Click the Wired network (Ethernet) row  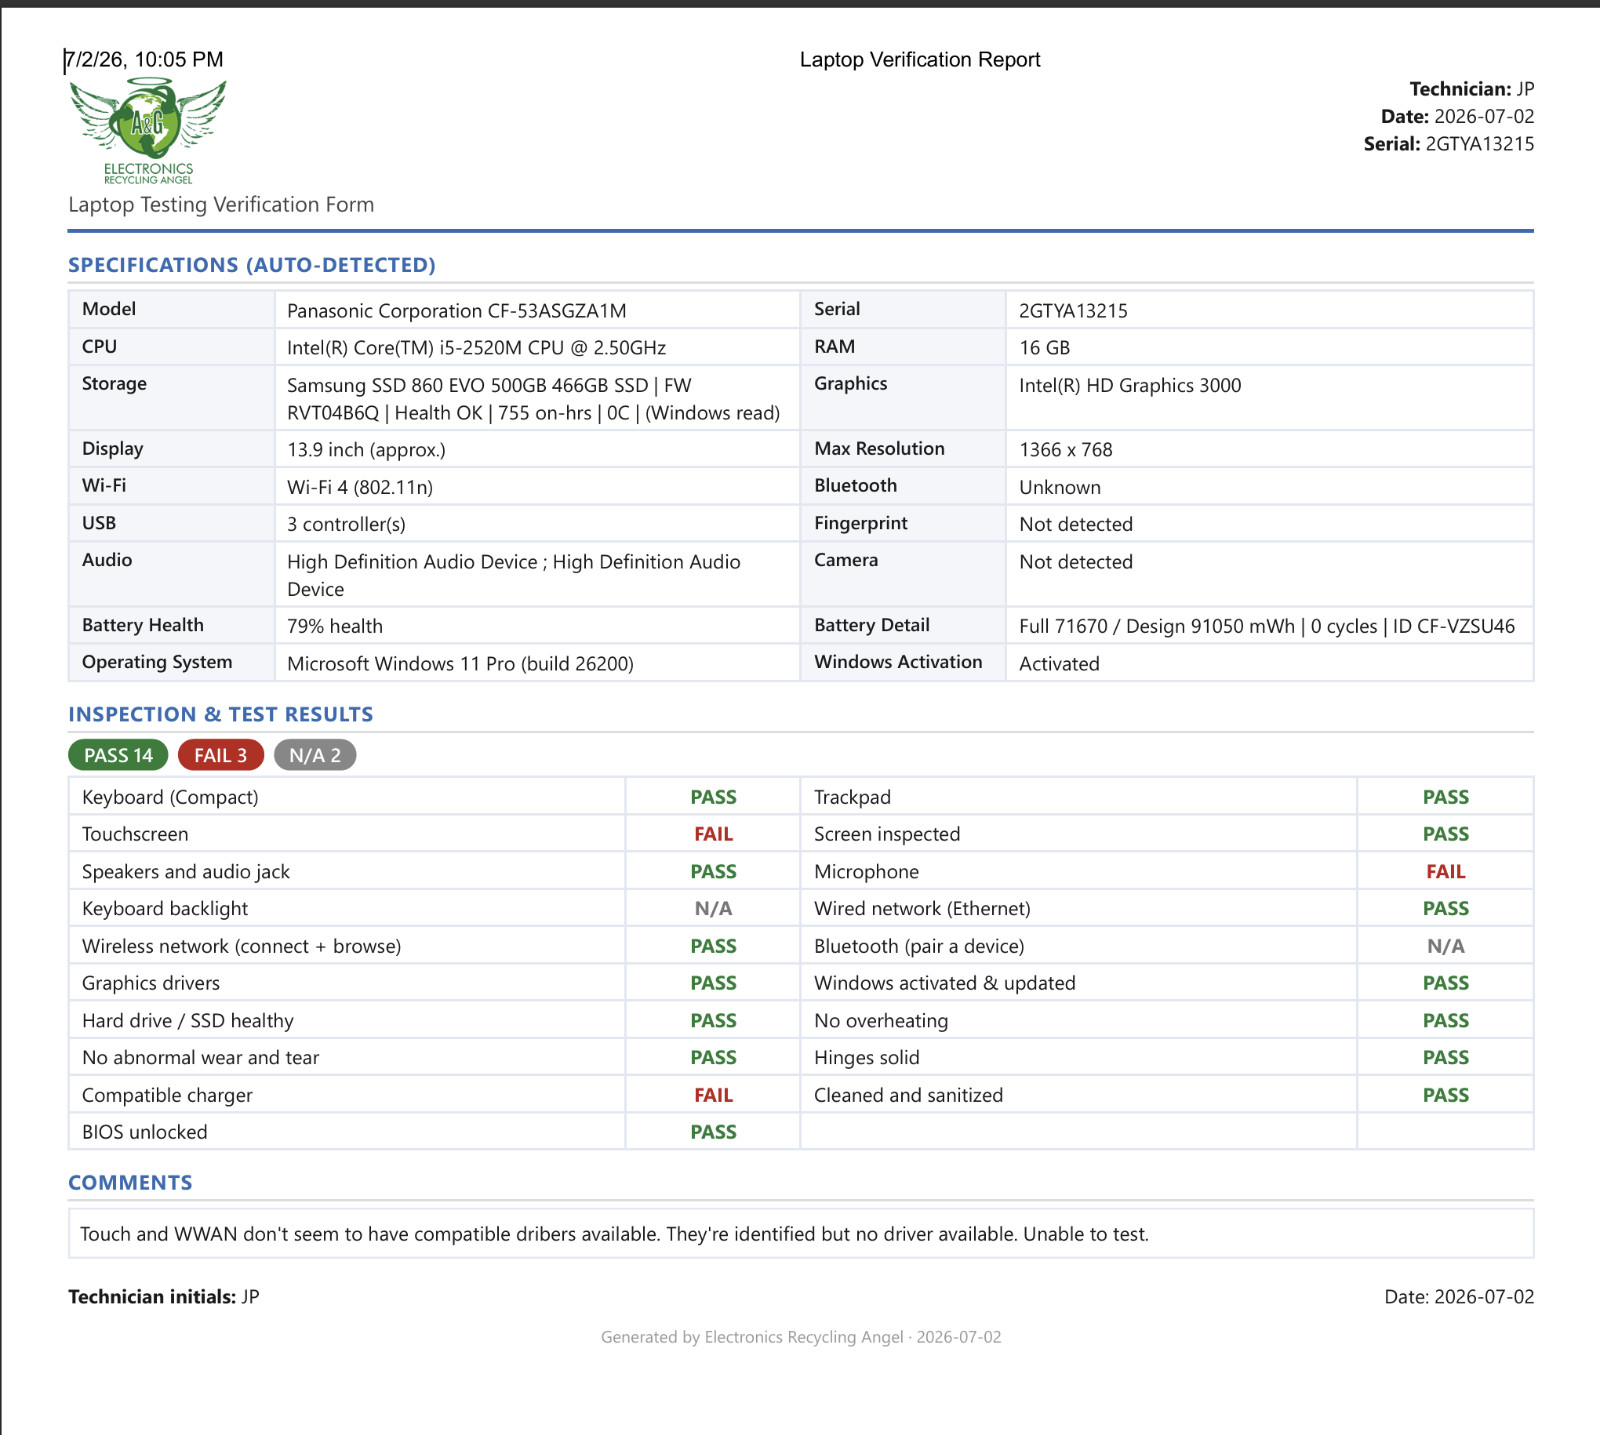click(1167, 909)
